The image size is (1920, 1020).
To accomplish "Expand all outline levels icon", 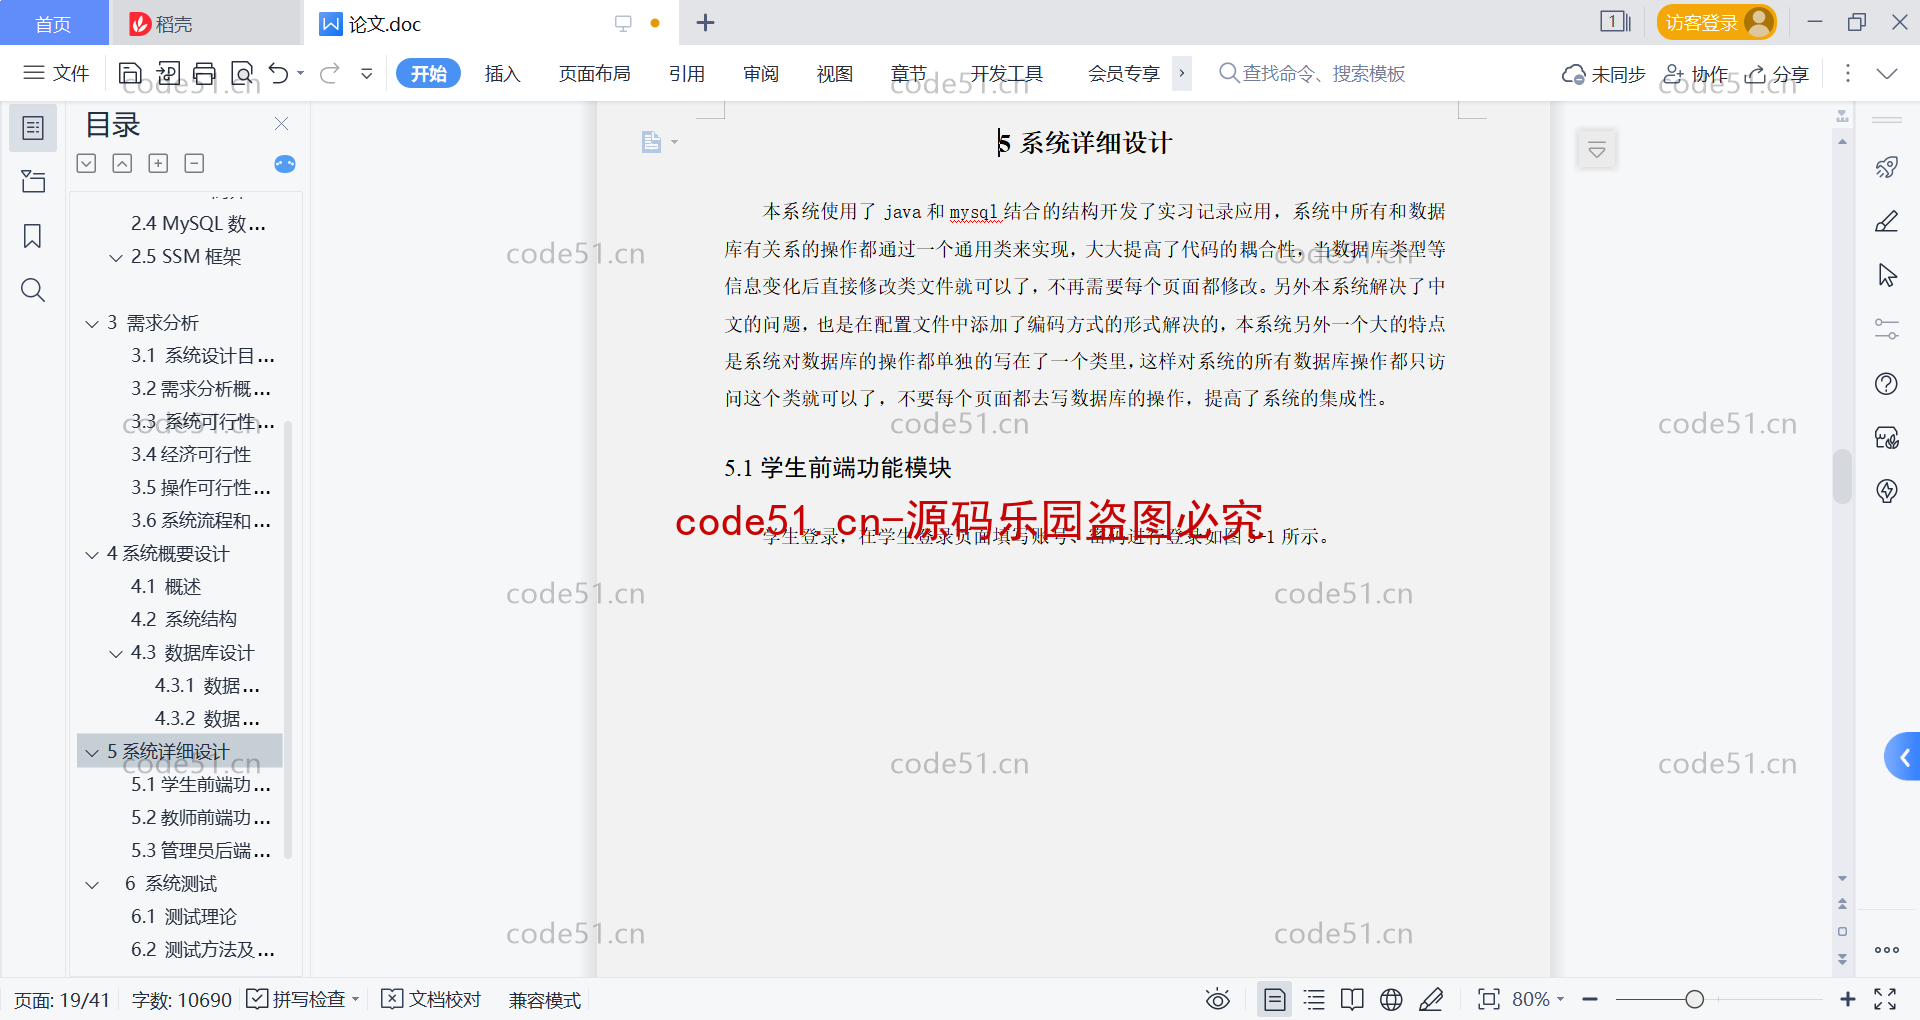I will (87, 163).
